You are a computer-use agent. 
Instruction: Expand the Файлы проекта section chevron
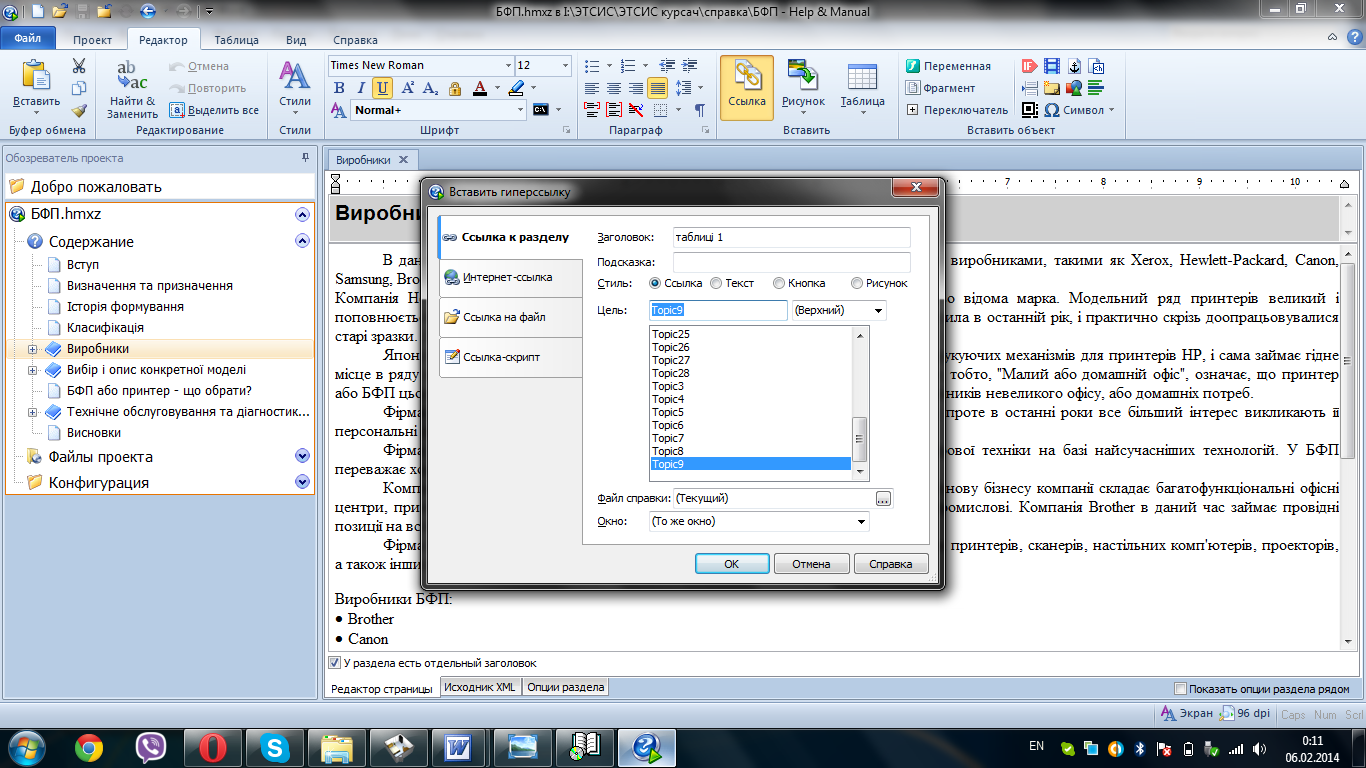303,456
